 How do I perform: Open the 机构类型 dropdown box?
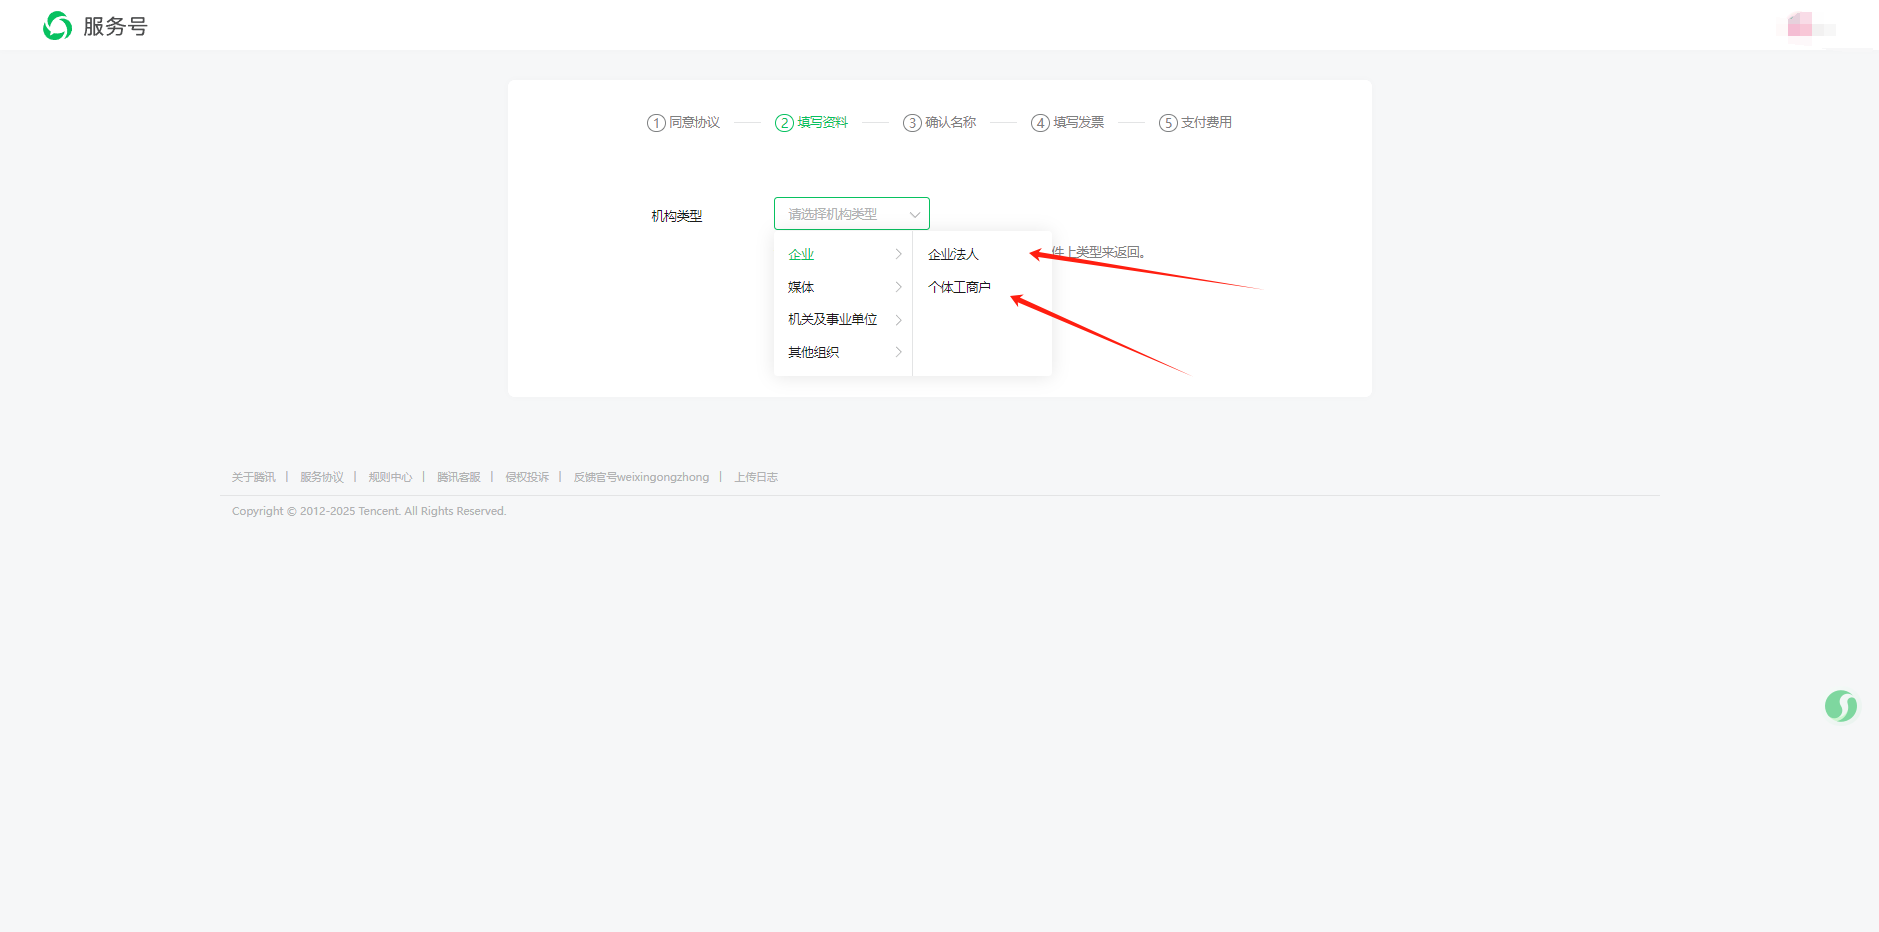(851, 214)
